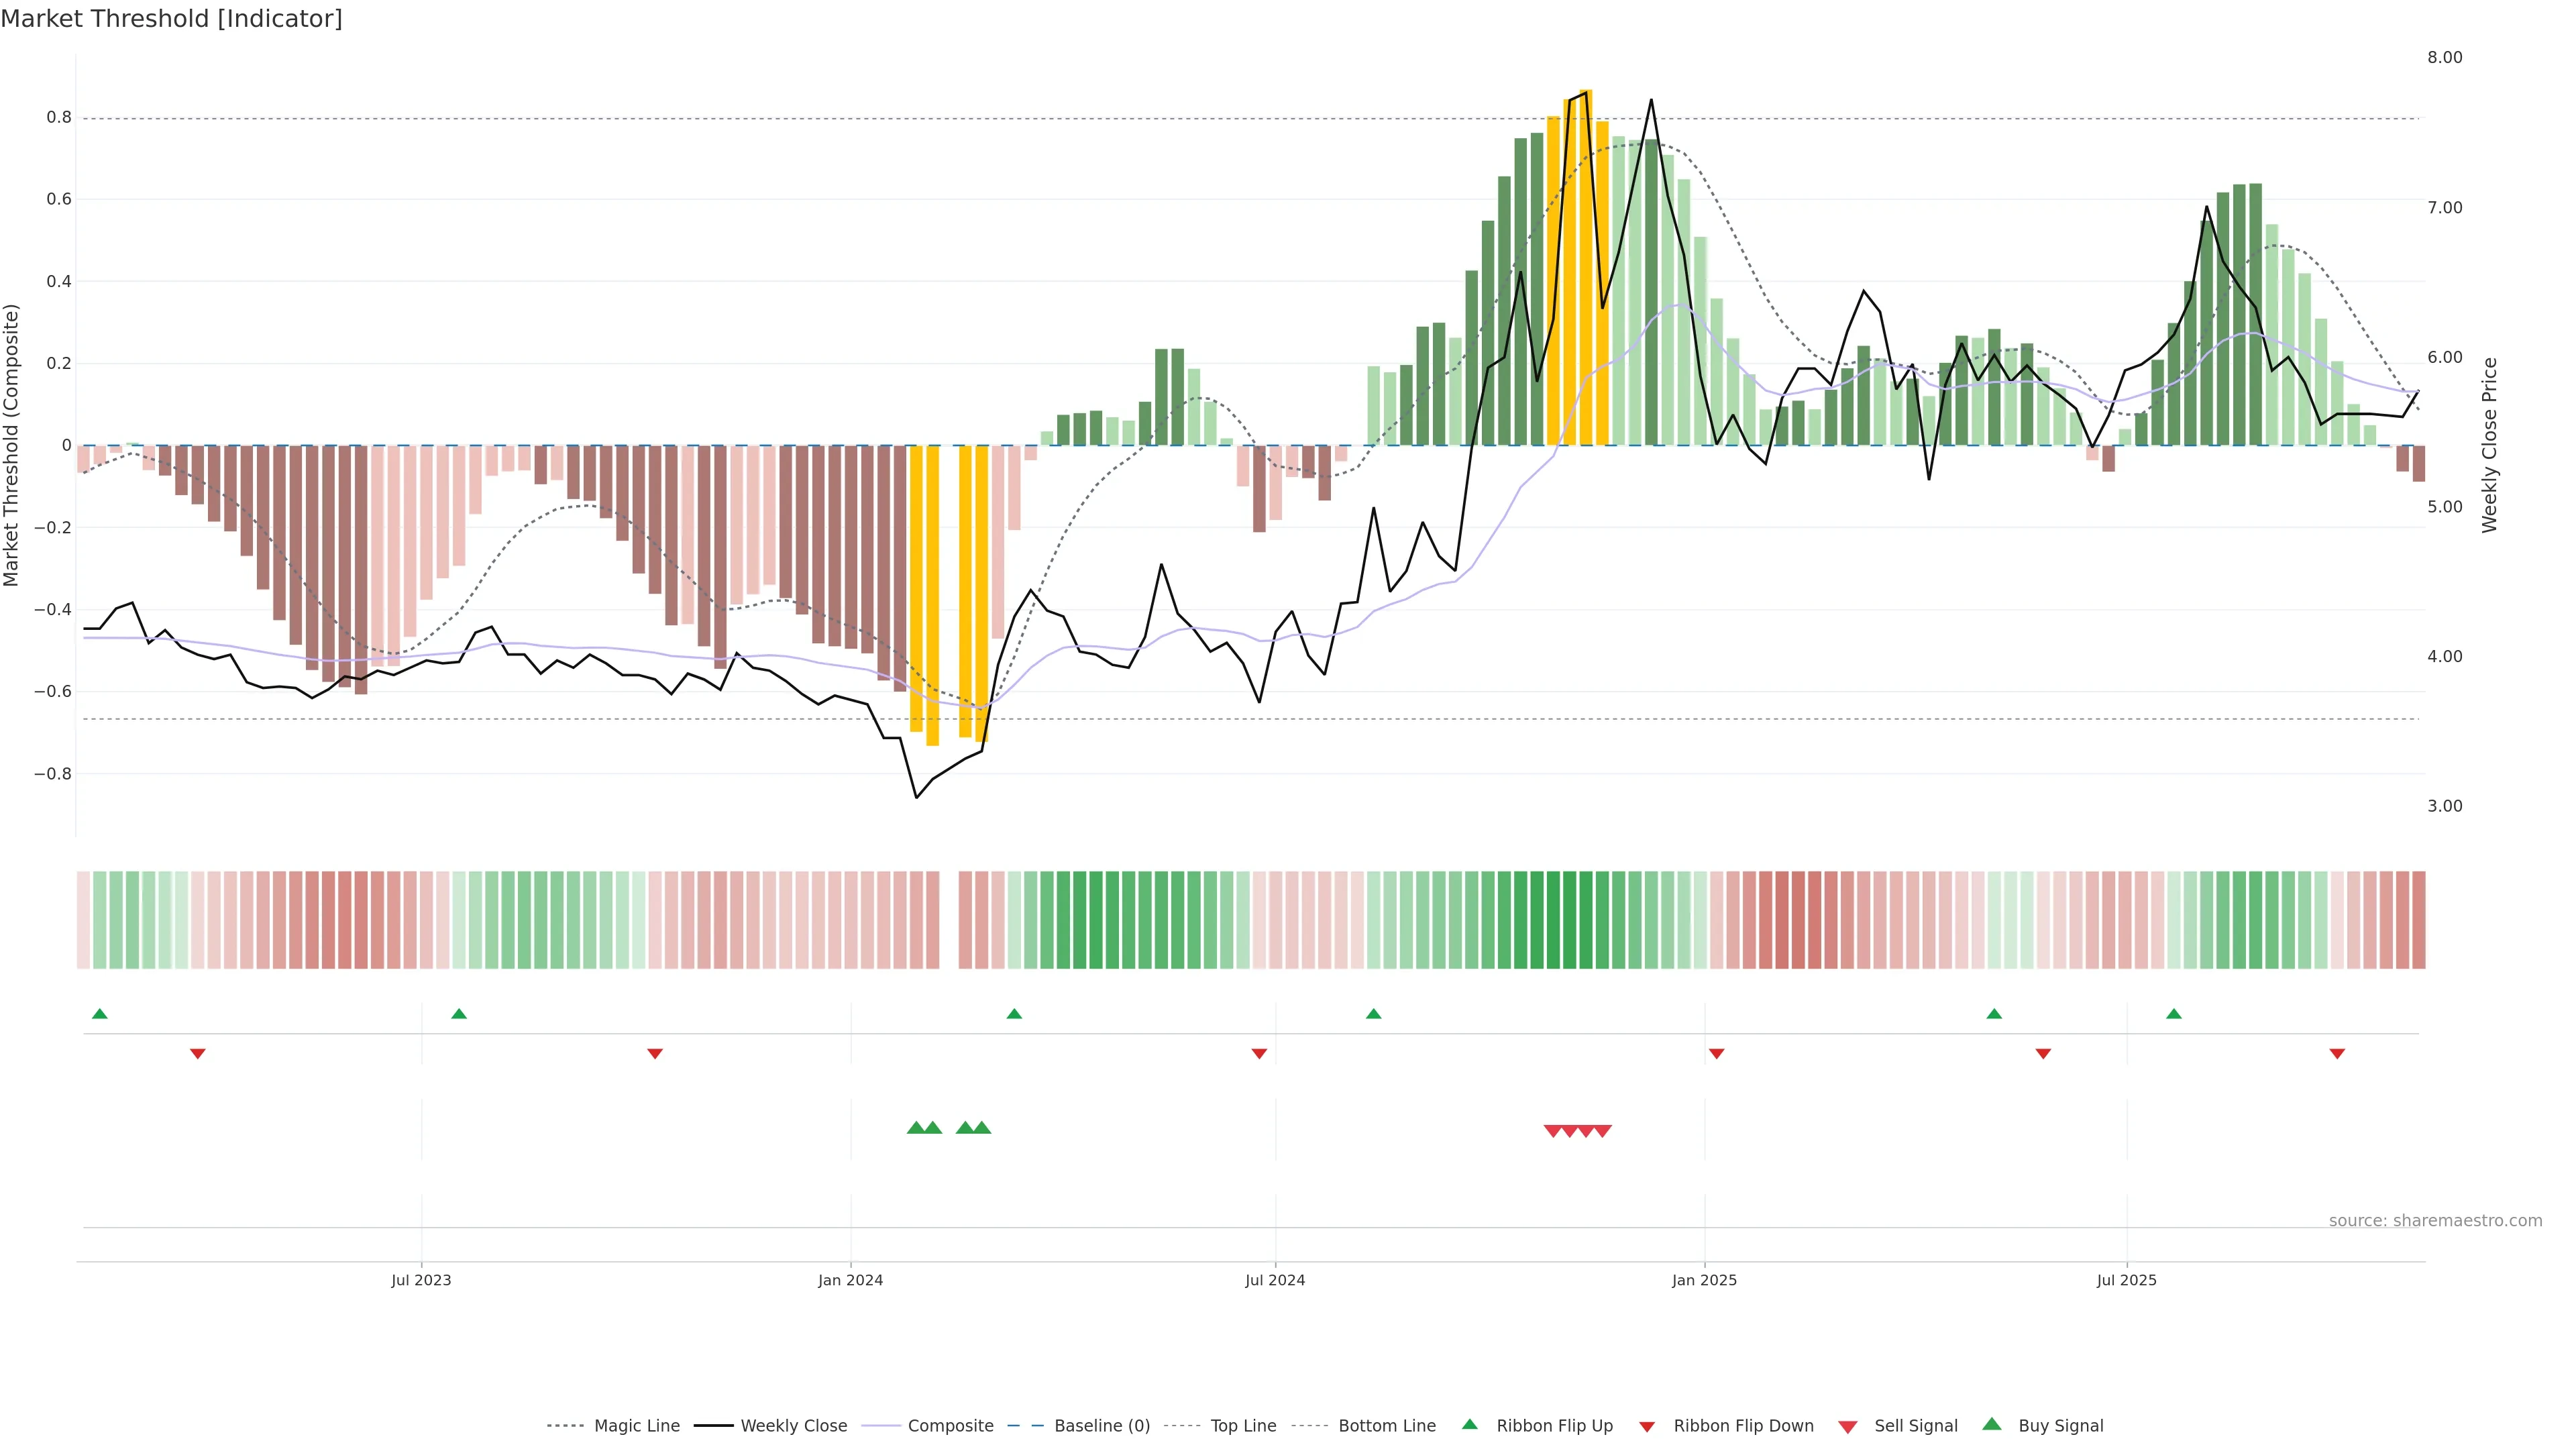Image resolution: width=2576 pixels, height=1449 pixels.
Task: Click the Jul 2023 x-axis label
Action: point(421,1280)
